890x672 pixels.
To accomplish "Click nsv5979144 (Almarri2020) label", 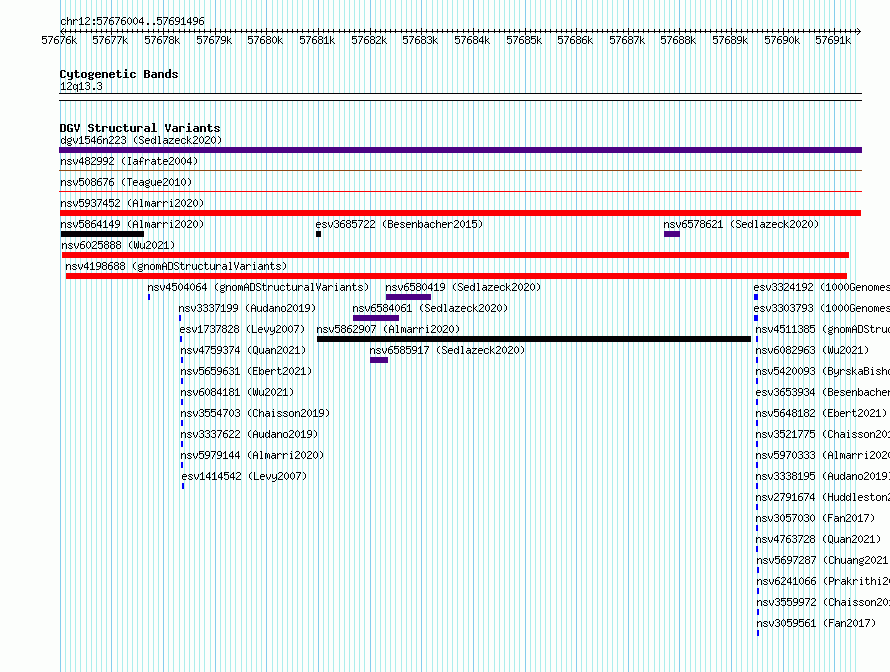I will [252, 455].
